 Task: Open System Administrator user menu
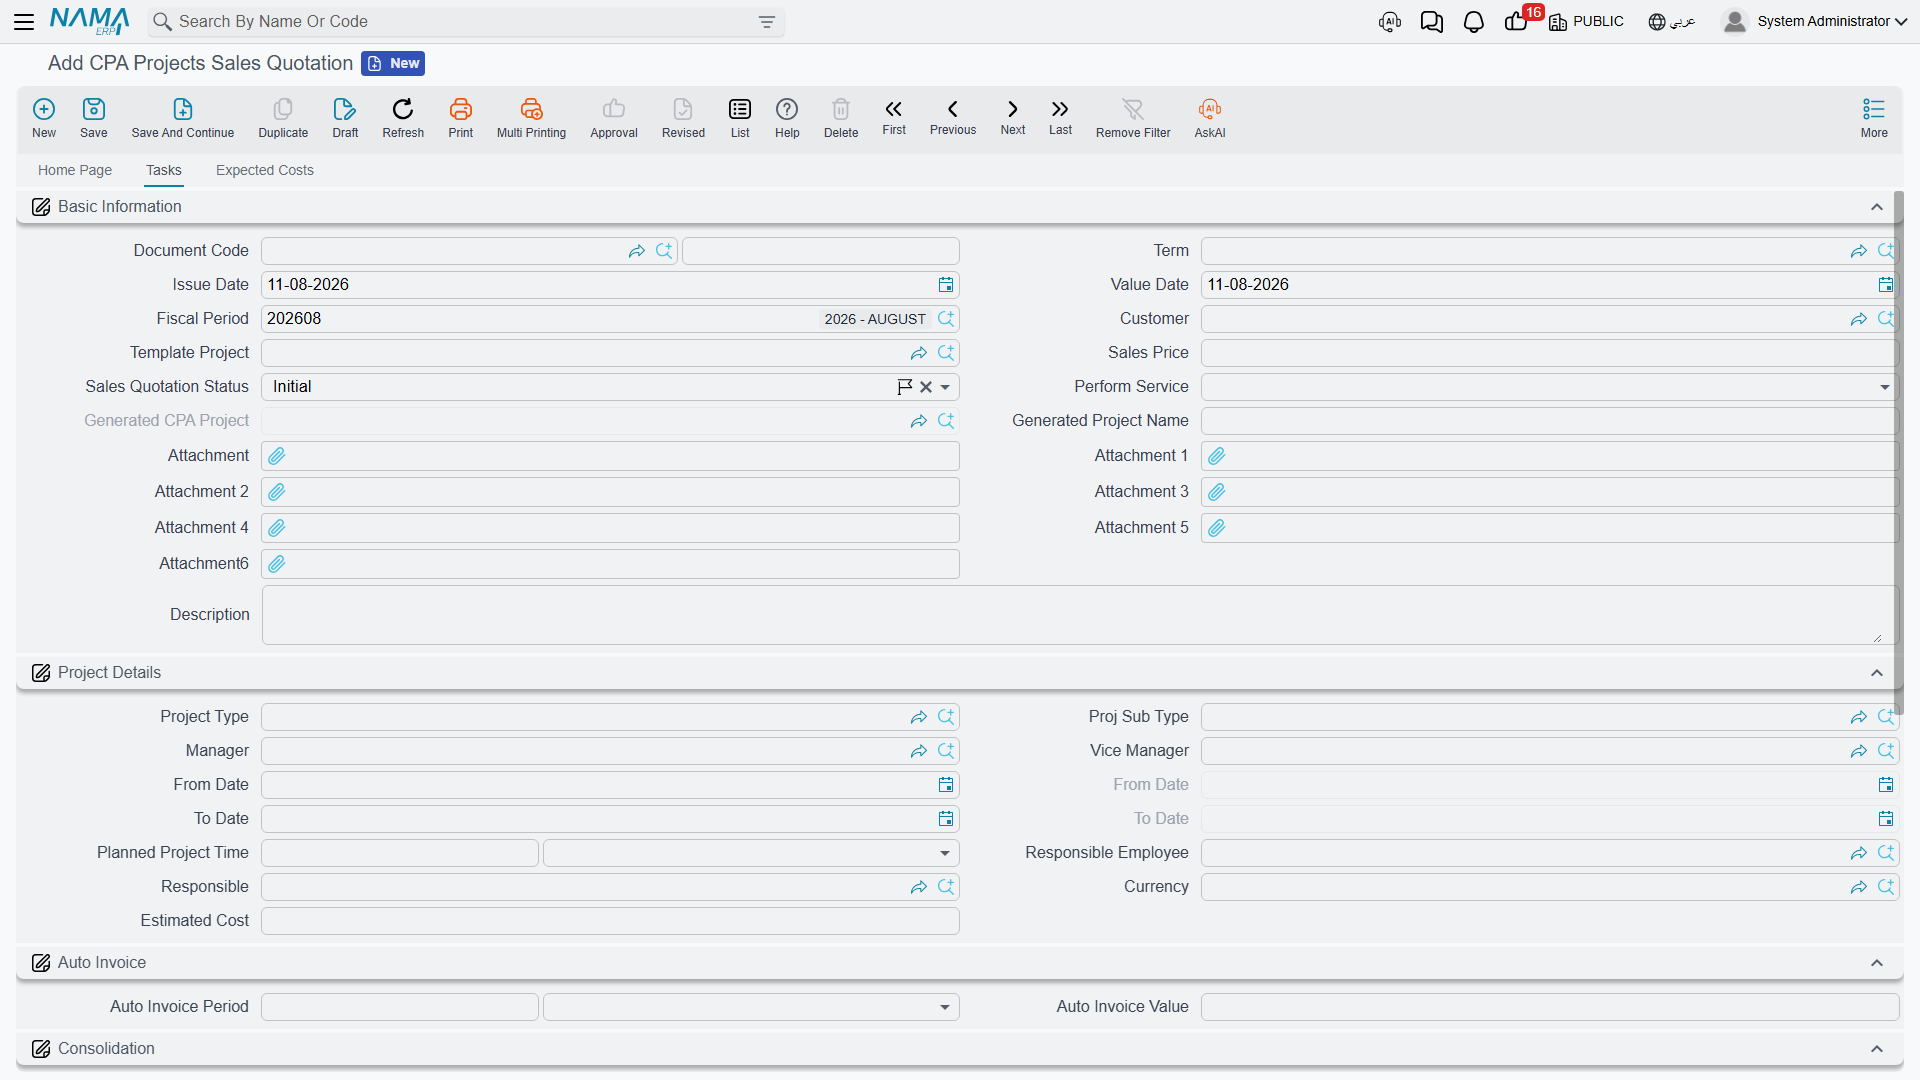[x=1815, y=22]
